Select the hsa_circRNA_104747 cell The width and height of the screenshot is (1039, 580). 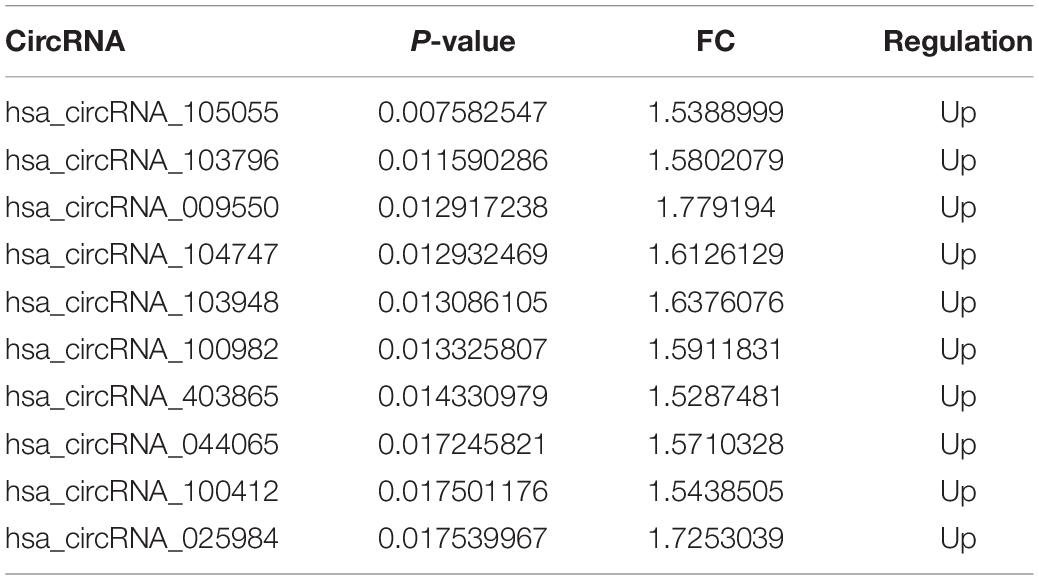[142, 255]
